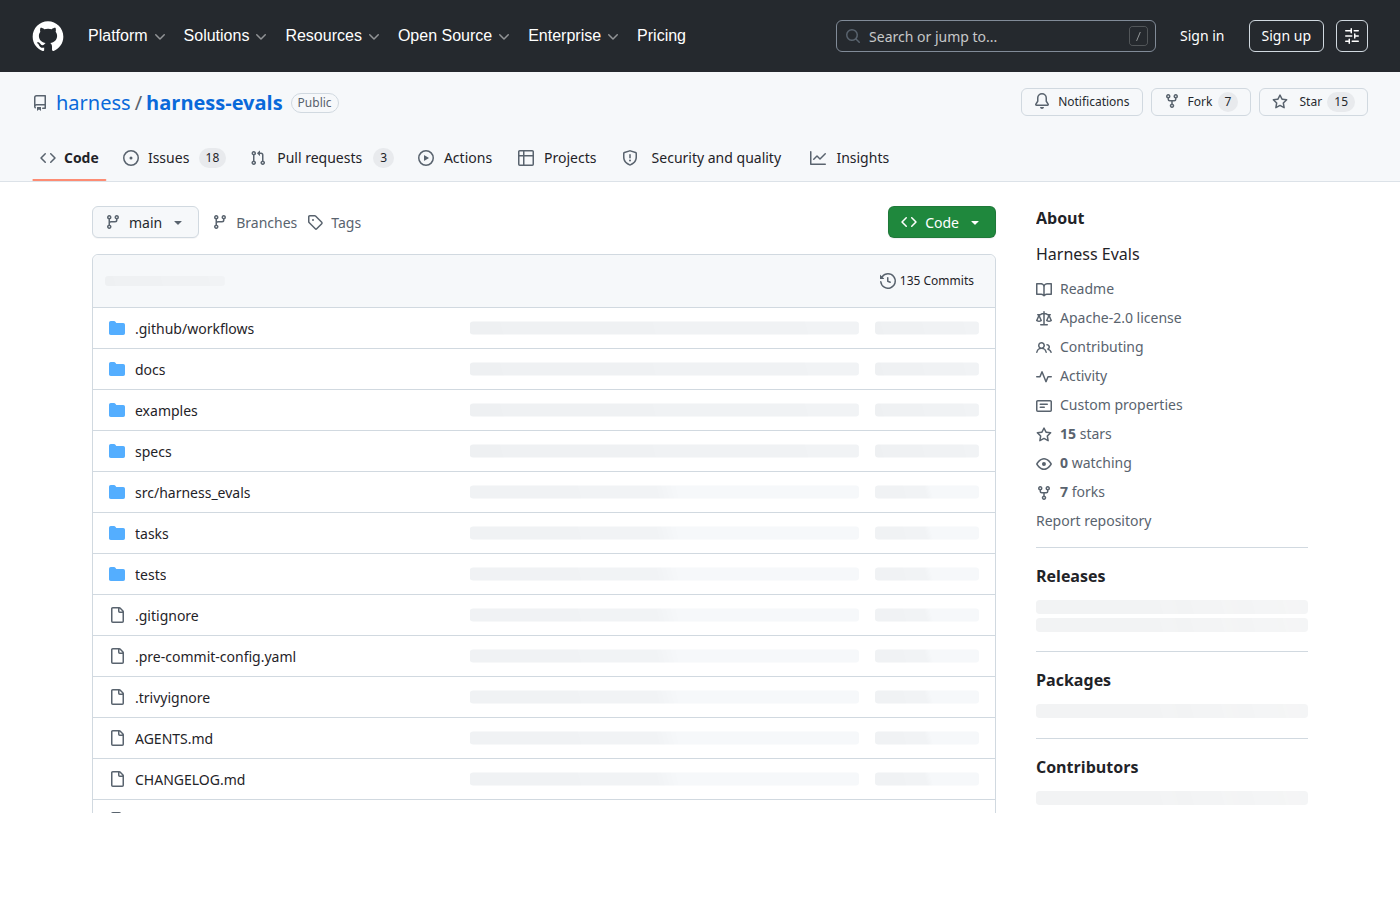Image resolution: width=1400 pixels, height=900 pixels.
Task: View the 15 stars list
Action: (x=1074, y=434)
